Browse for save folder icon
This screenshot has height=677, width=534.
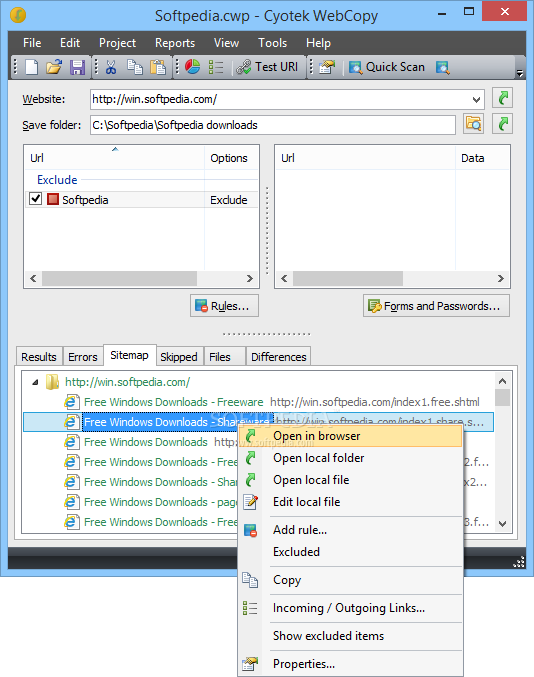pyautogui.click(x=473, y=124)
